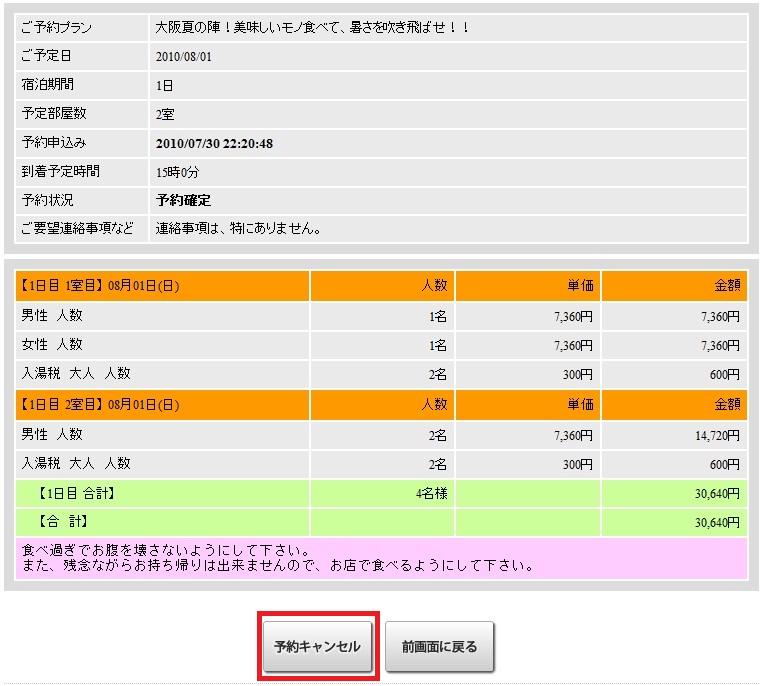Click the scheduled date value 2010/08/01
The width and height of the screenshot is (766, 686).
tap(184, 57)
